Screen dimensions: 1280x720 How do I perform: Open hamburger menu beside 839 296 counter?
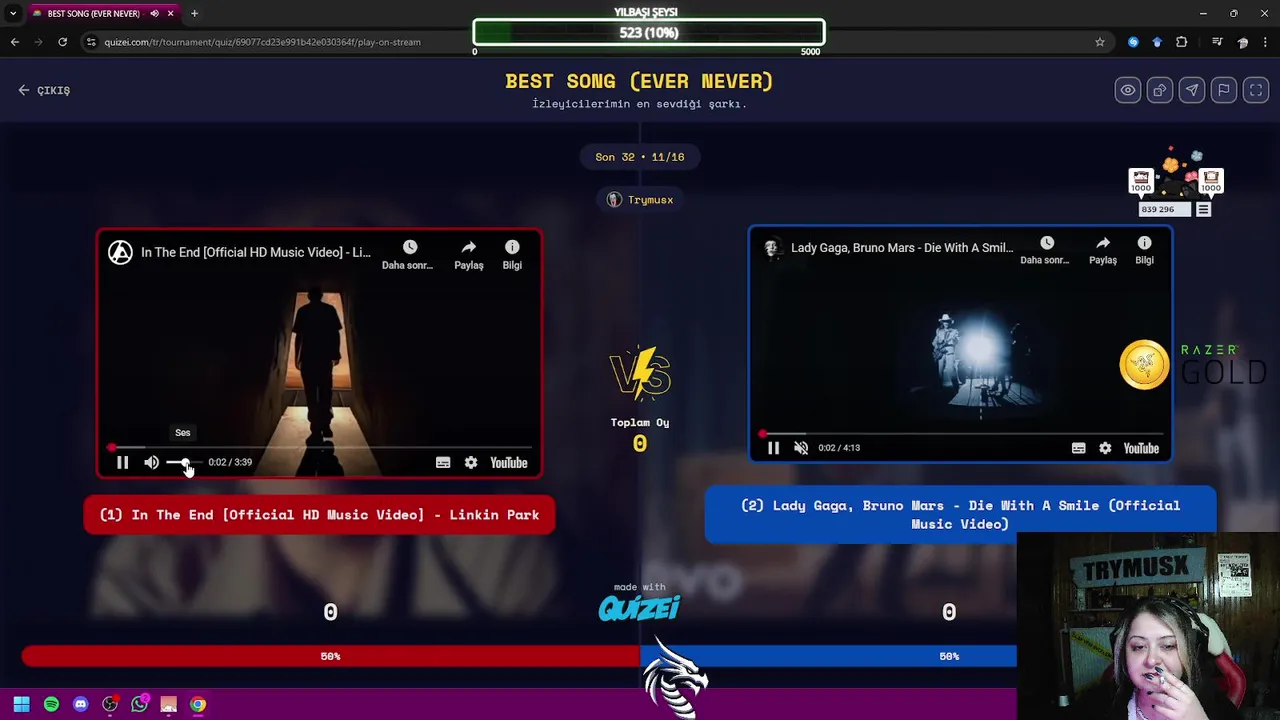click(x=1203, y=209)
